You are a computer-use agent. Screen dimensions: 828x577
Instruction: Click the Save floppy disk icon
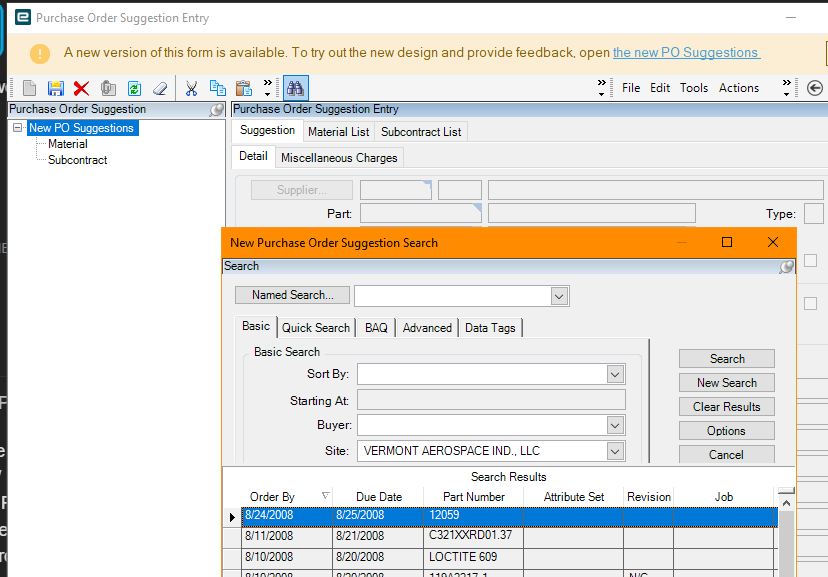click(x=55, y=88)
